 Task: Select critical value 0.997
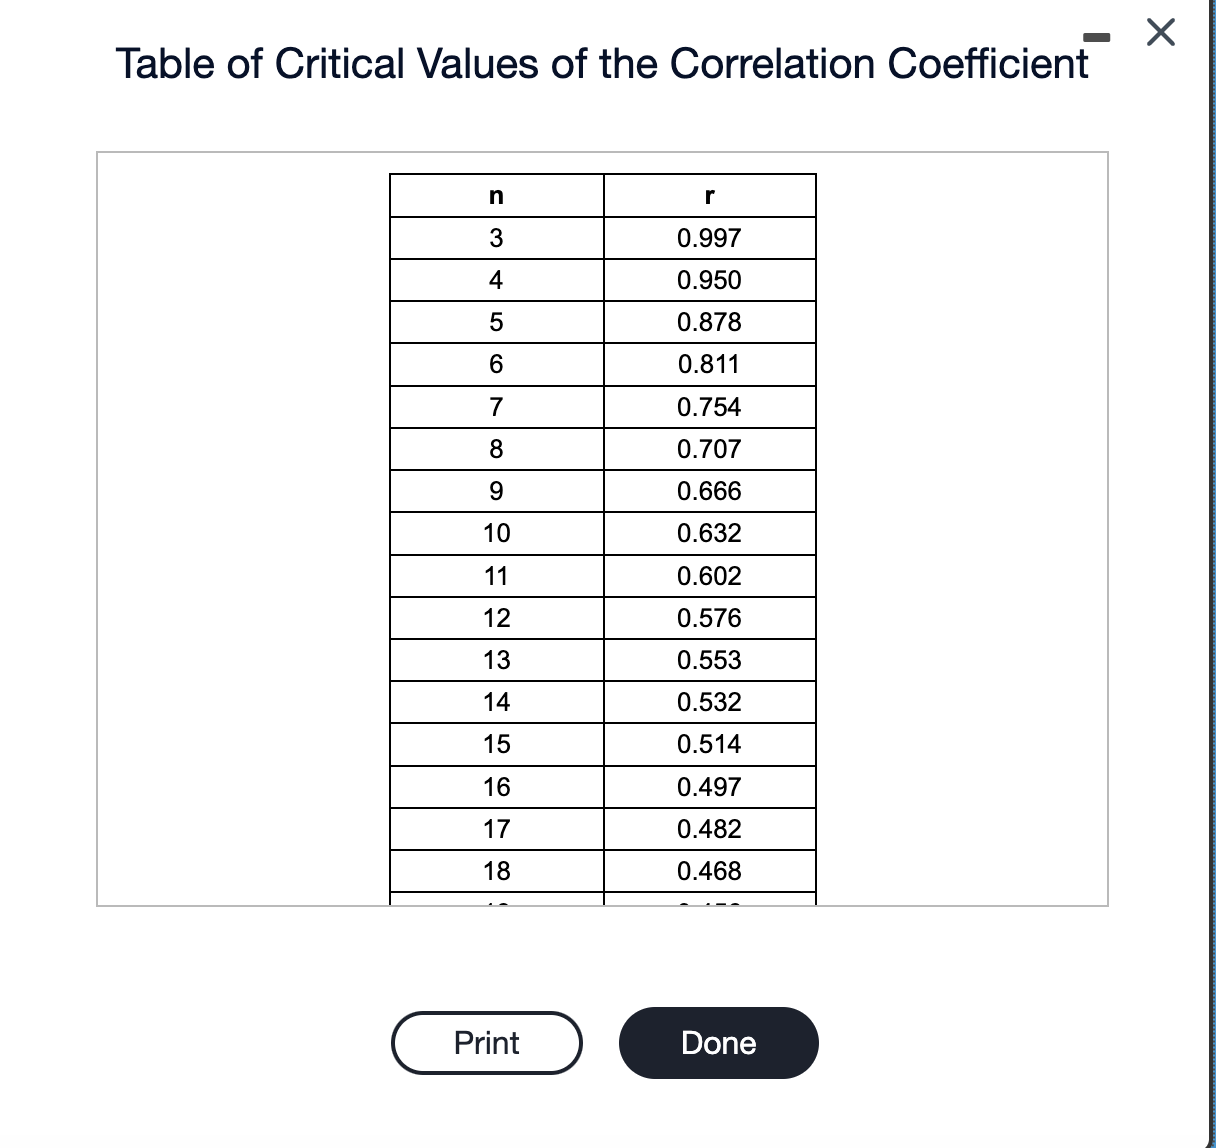click(710, 237)
